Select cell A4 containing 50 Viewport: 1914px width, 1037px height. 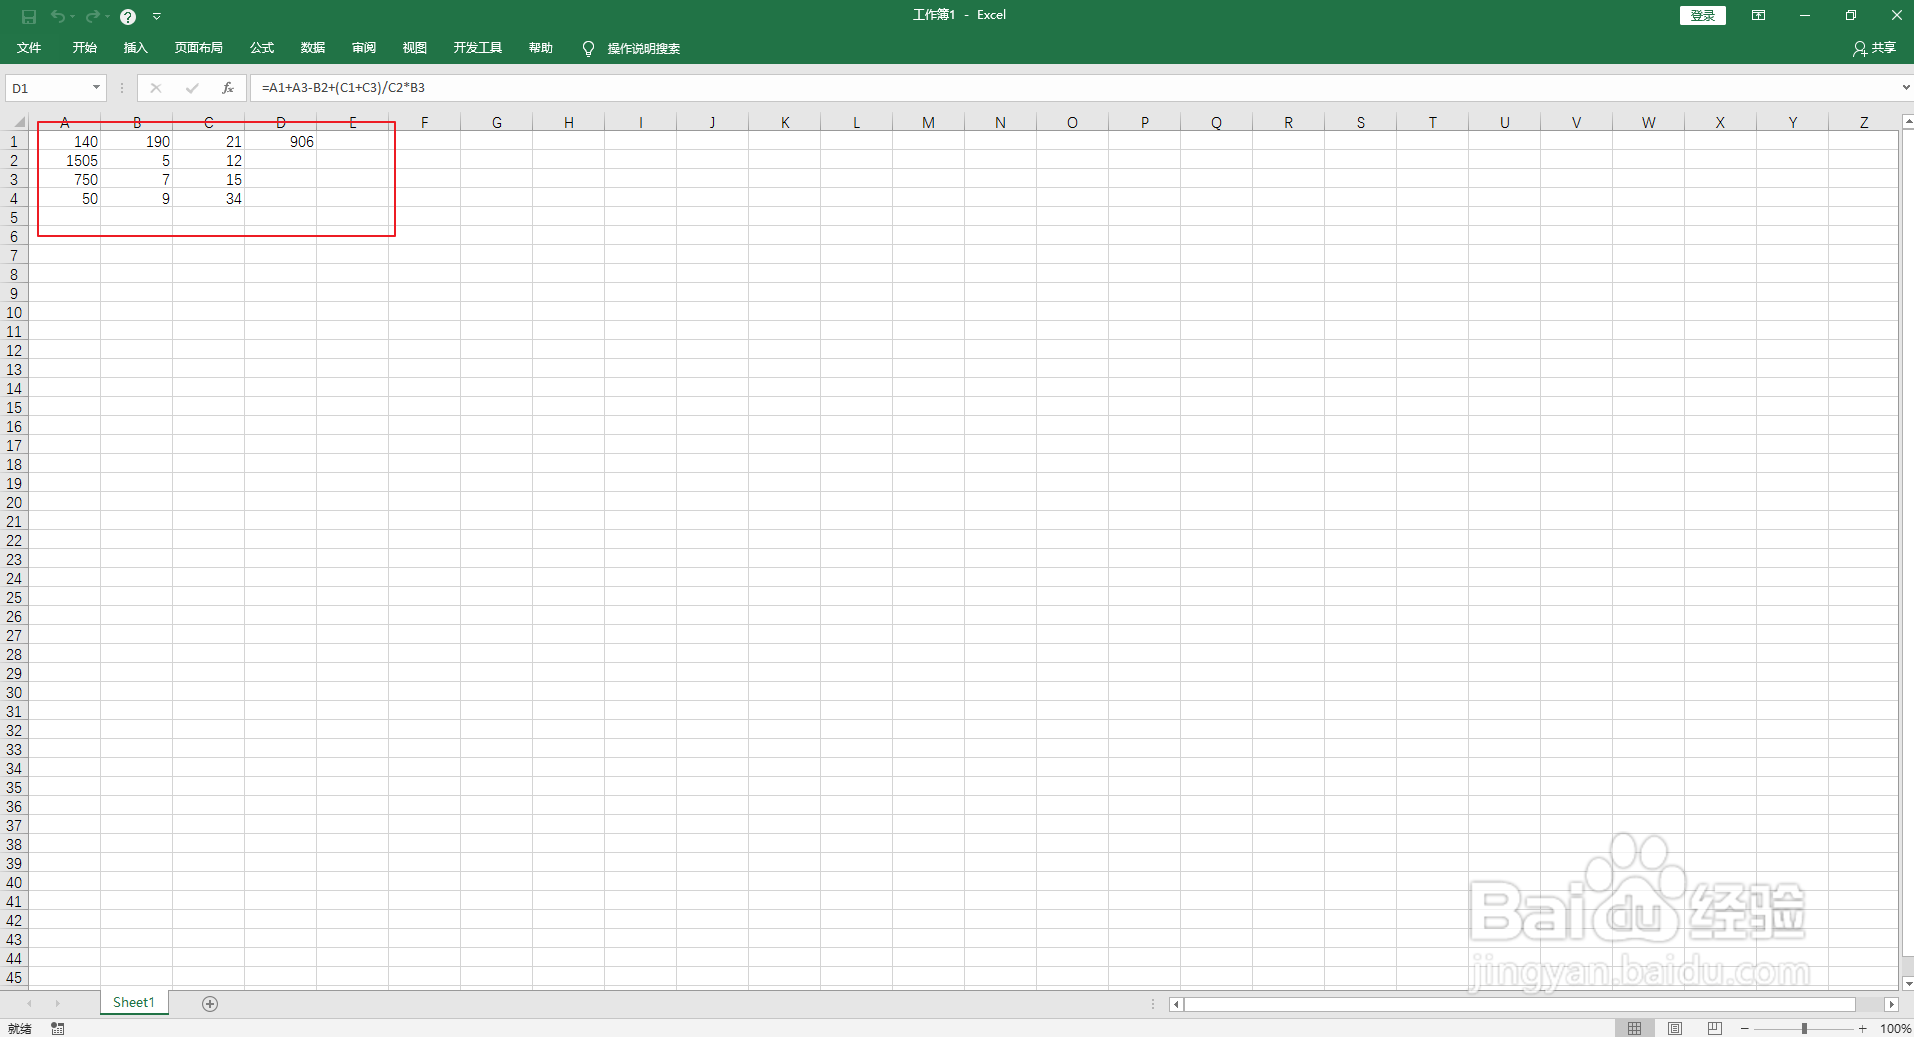point(64,199)
